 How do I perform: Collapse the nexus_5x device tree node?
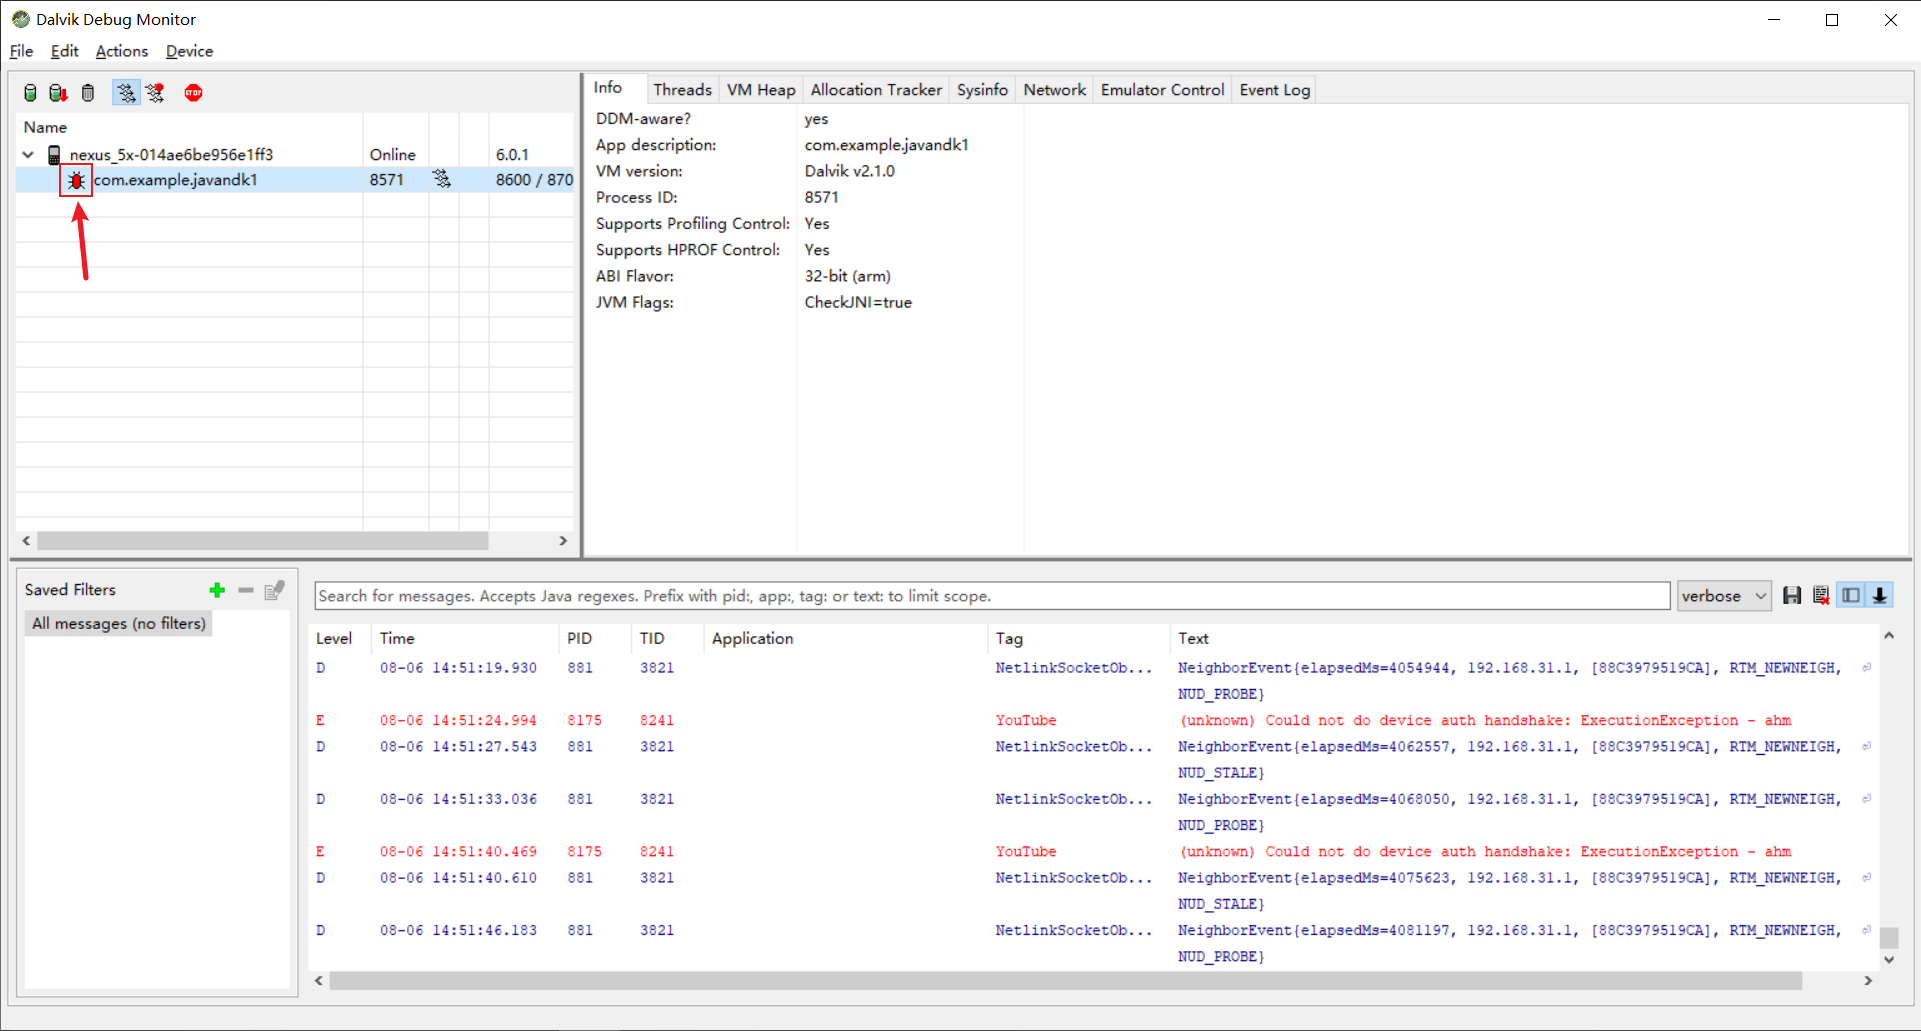pyautogui.click(x=28, y=155)
